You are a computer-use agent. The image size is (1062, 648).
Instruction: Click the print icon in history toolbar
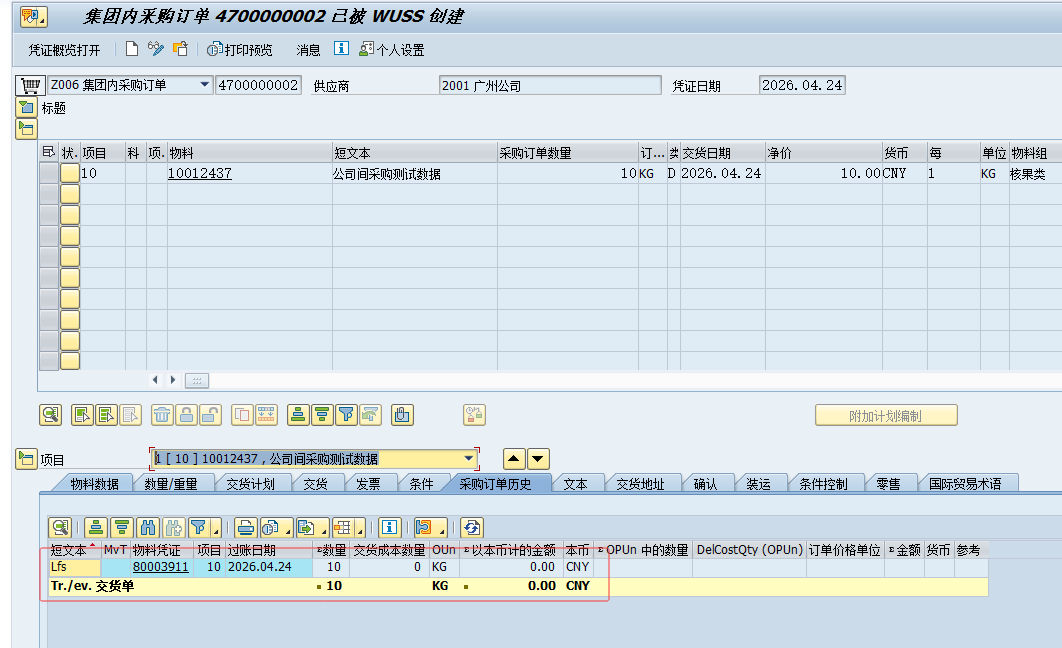point(246,527)
